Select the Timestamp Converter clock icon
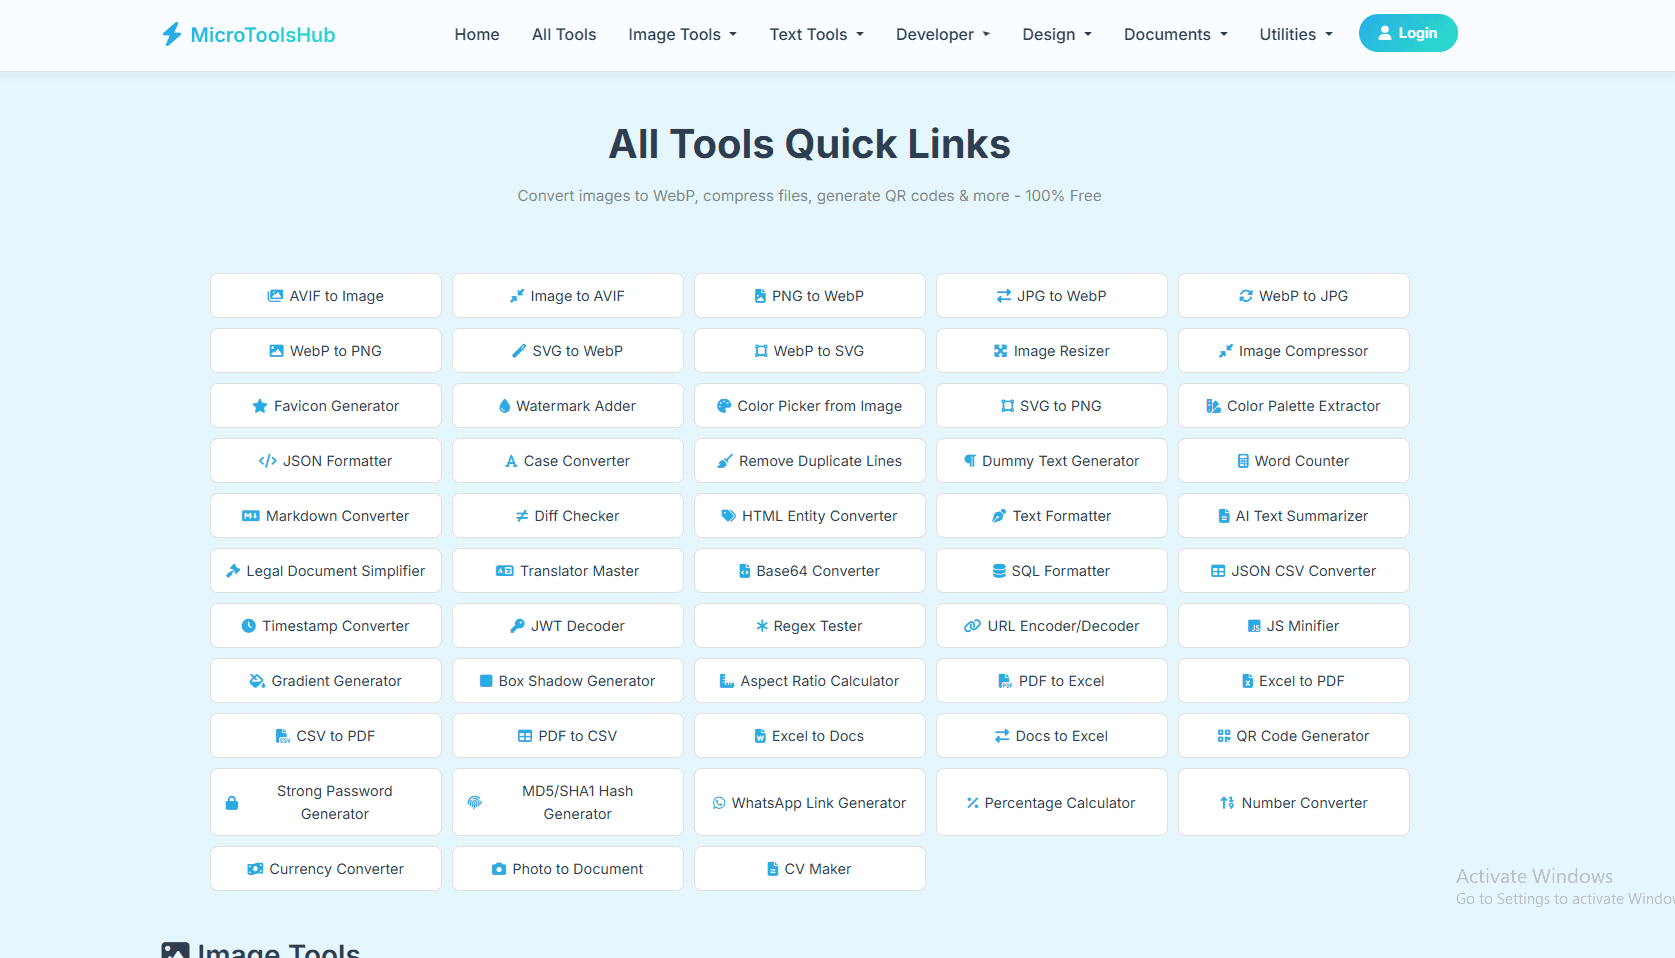This screenshot has width=1675, height=958. click(250, 625)
